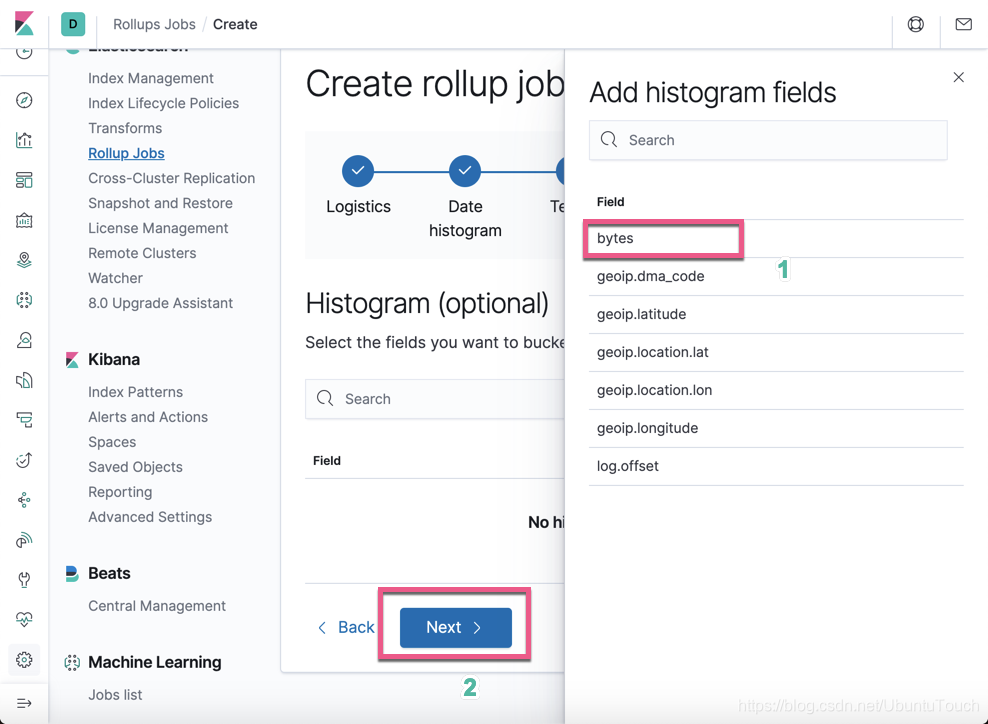Select the geoip.latitude field
Screen dimensions: 988x724
click(x=776, y=314)
